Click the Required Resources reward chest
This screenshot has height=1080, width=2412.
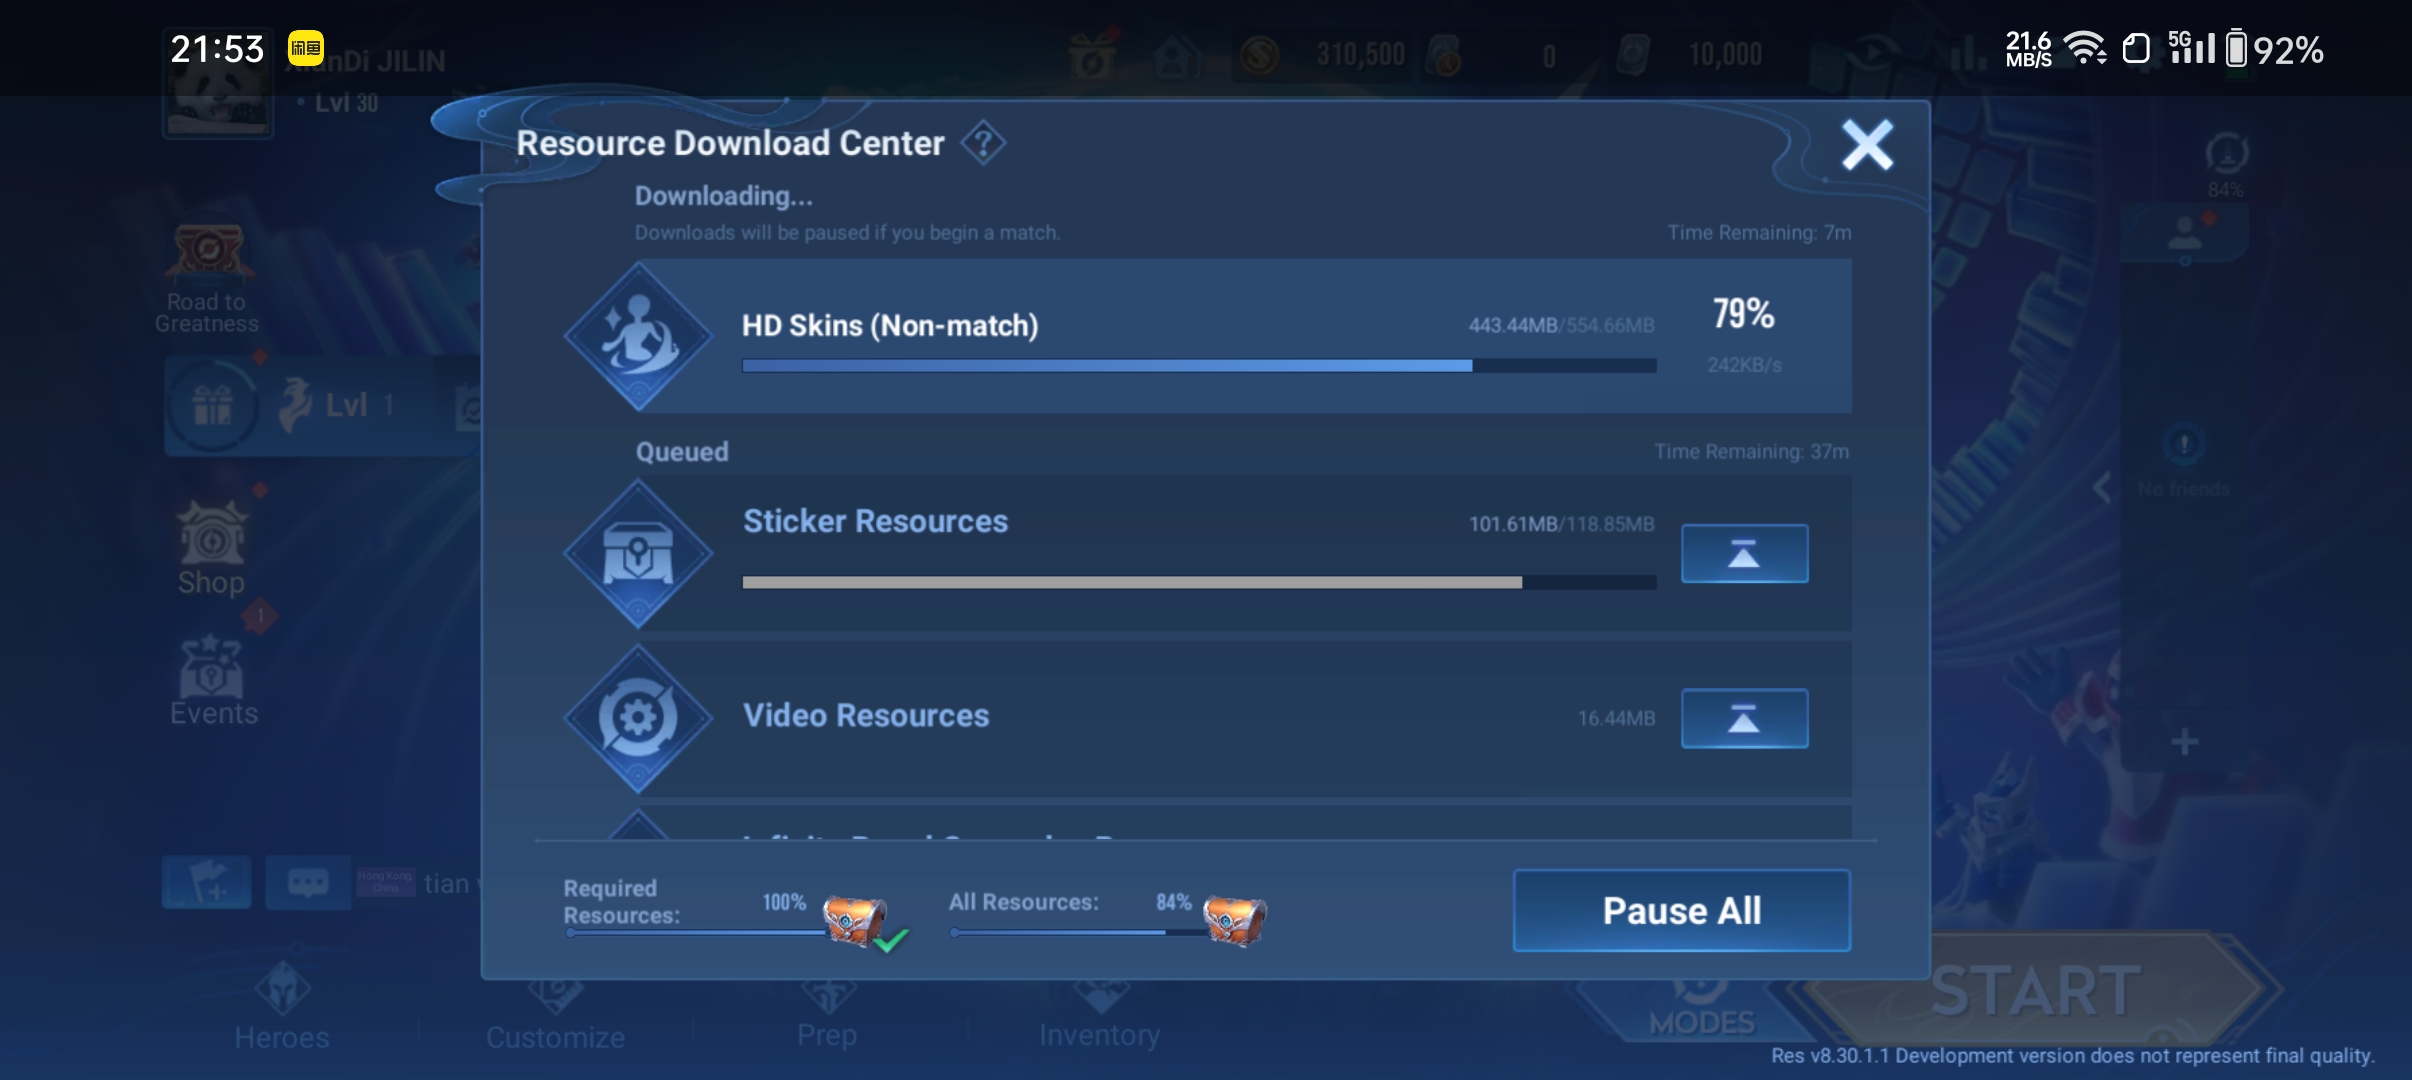coord(855,919)
